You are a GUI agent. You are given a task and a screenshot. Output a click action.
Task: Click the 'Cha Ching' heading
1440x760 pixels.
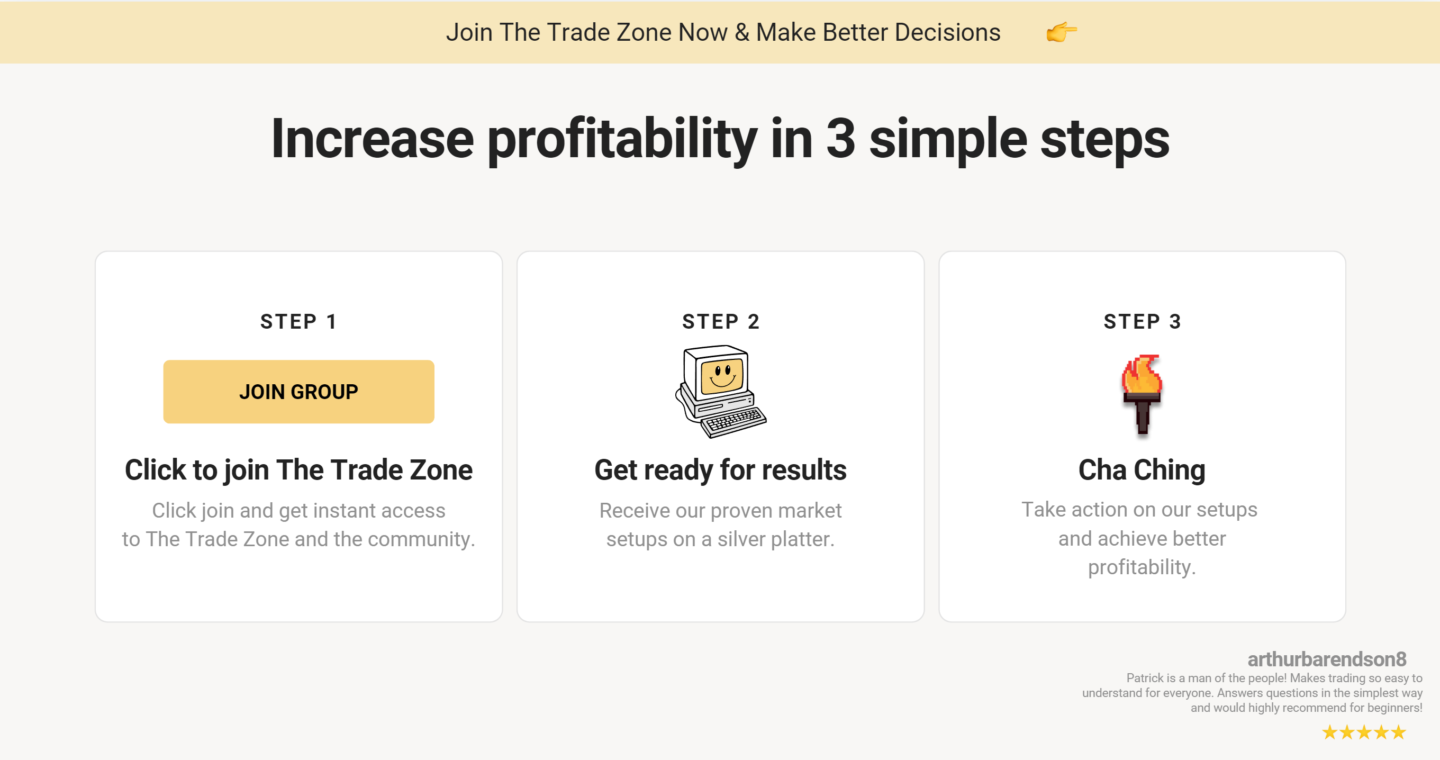[x=1142, y=470]
